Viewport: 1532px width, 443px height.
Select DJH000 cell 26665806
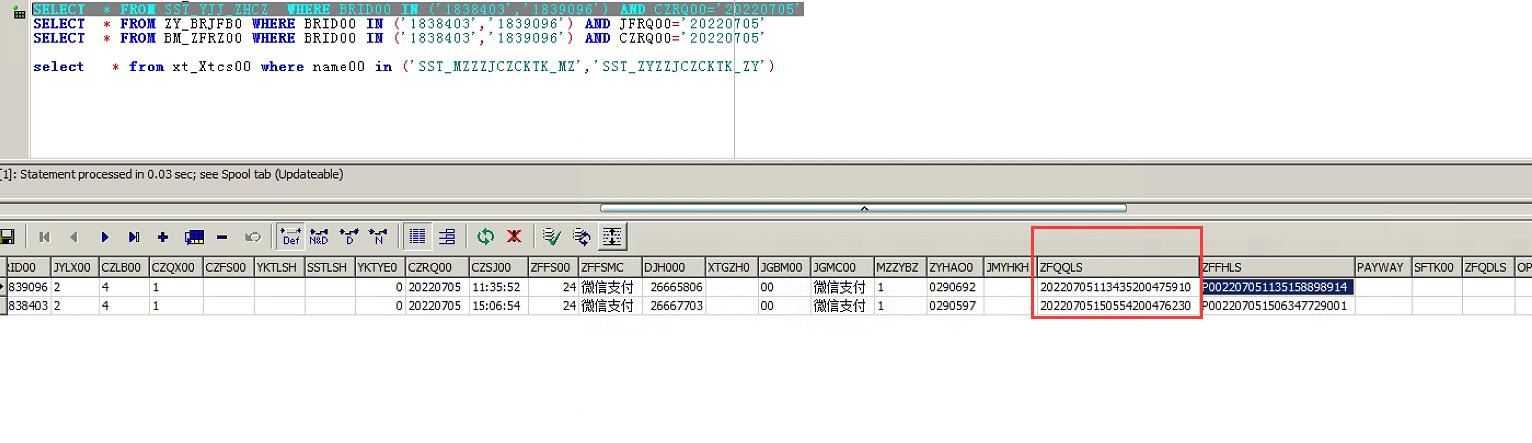[x=672, y=287]
